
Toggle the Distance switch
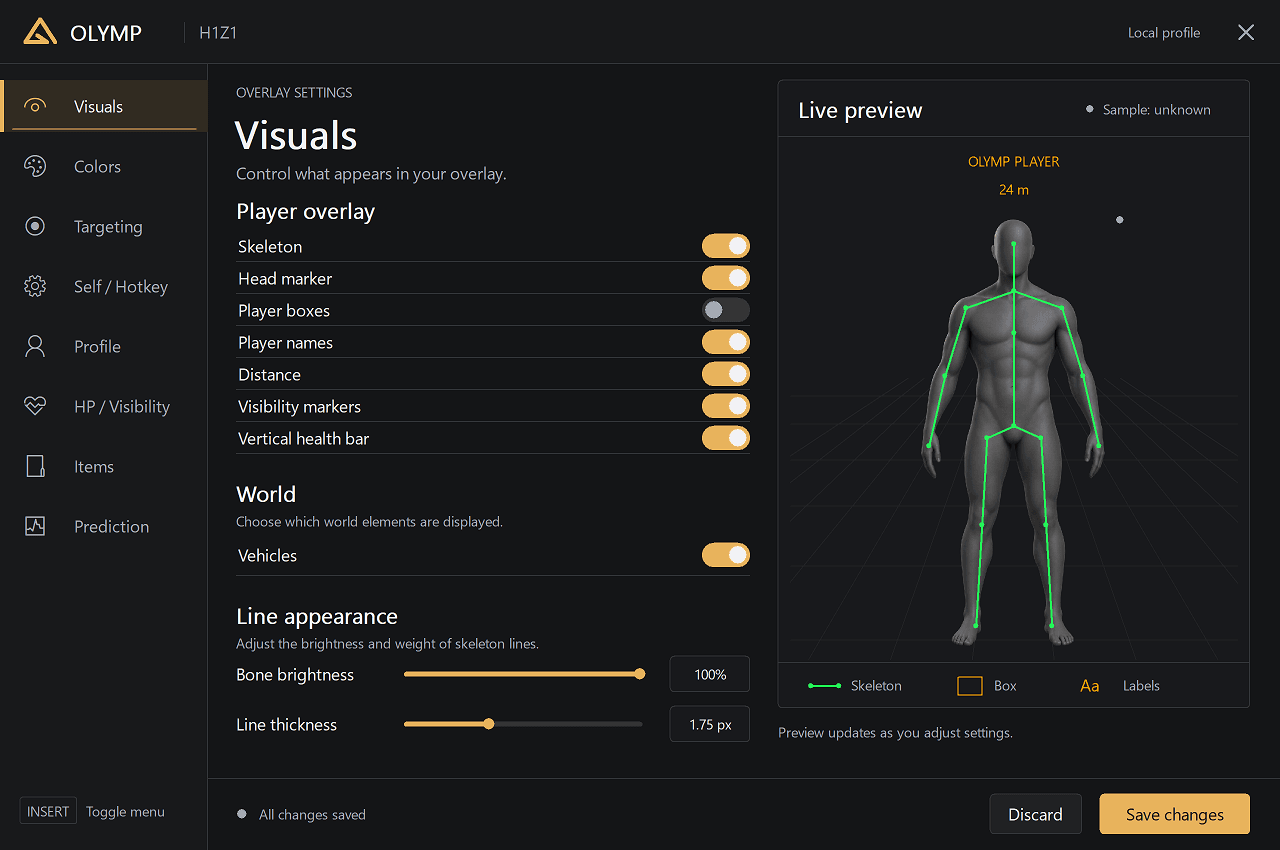click(726, 374)
